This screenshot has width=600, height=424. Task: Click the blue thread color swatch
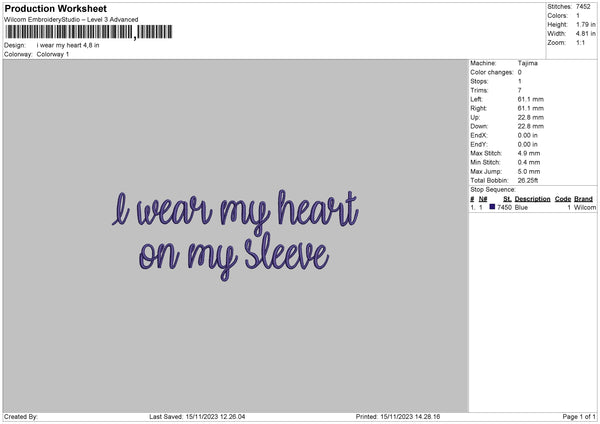(492, 207)
